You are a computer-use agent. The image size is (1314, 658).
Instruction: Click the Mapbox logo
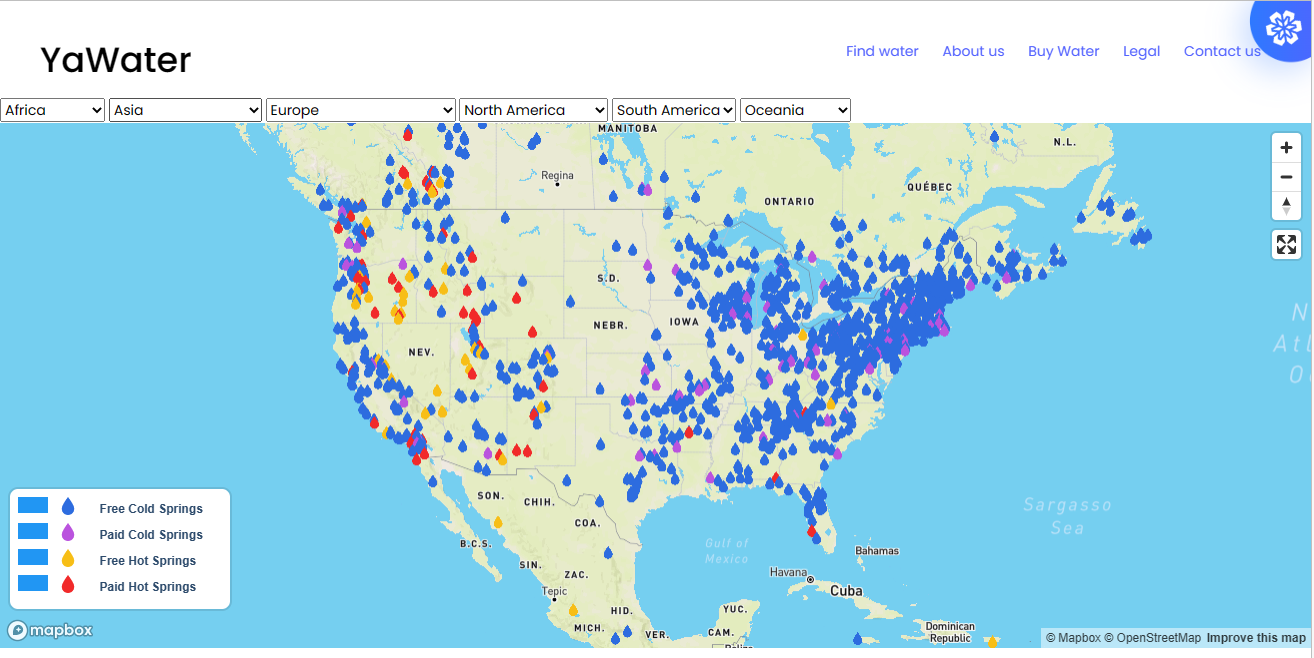[x=51, y=630]
